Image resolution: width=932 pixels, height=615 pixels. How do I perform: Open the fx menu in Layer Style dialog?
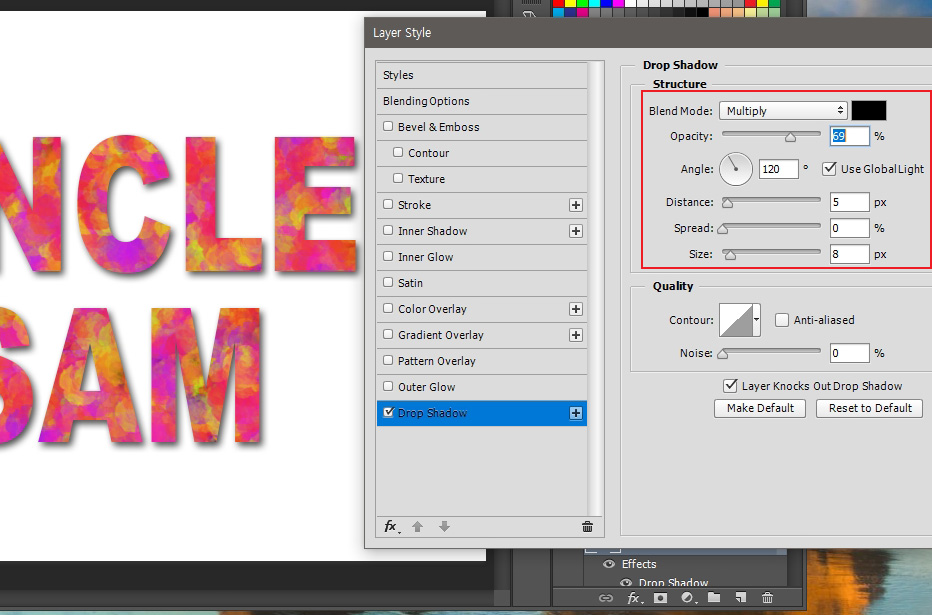tap(391, 526)
